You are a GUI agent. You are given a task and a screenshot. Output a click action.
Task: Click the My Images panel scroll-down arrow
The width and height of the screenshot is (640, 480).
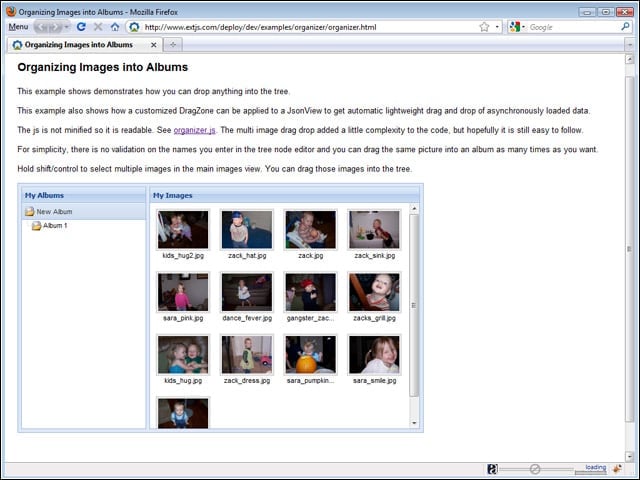414,423
